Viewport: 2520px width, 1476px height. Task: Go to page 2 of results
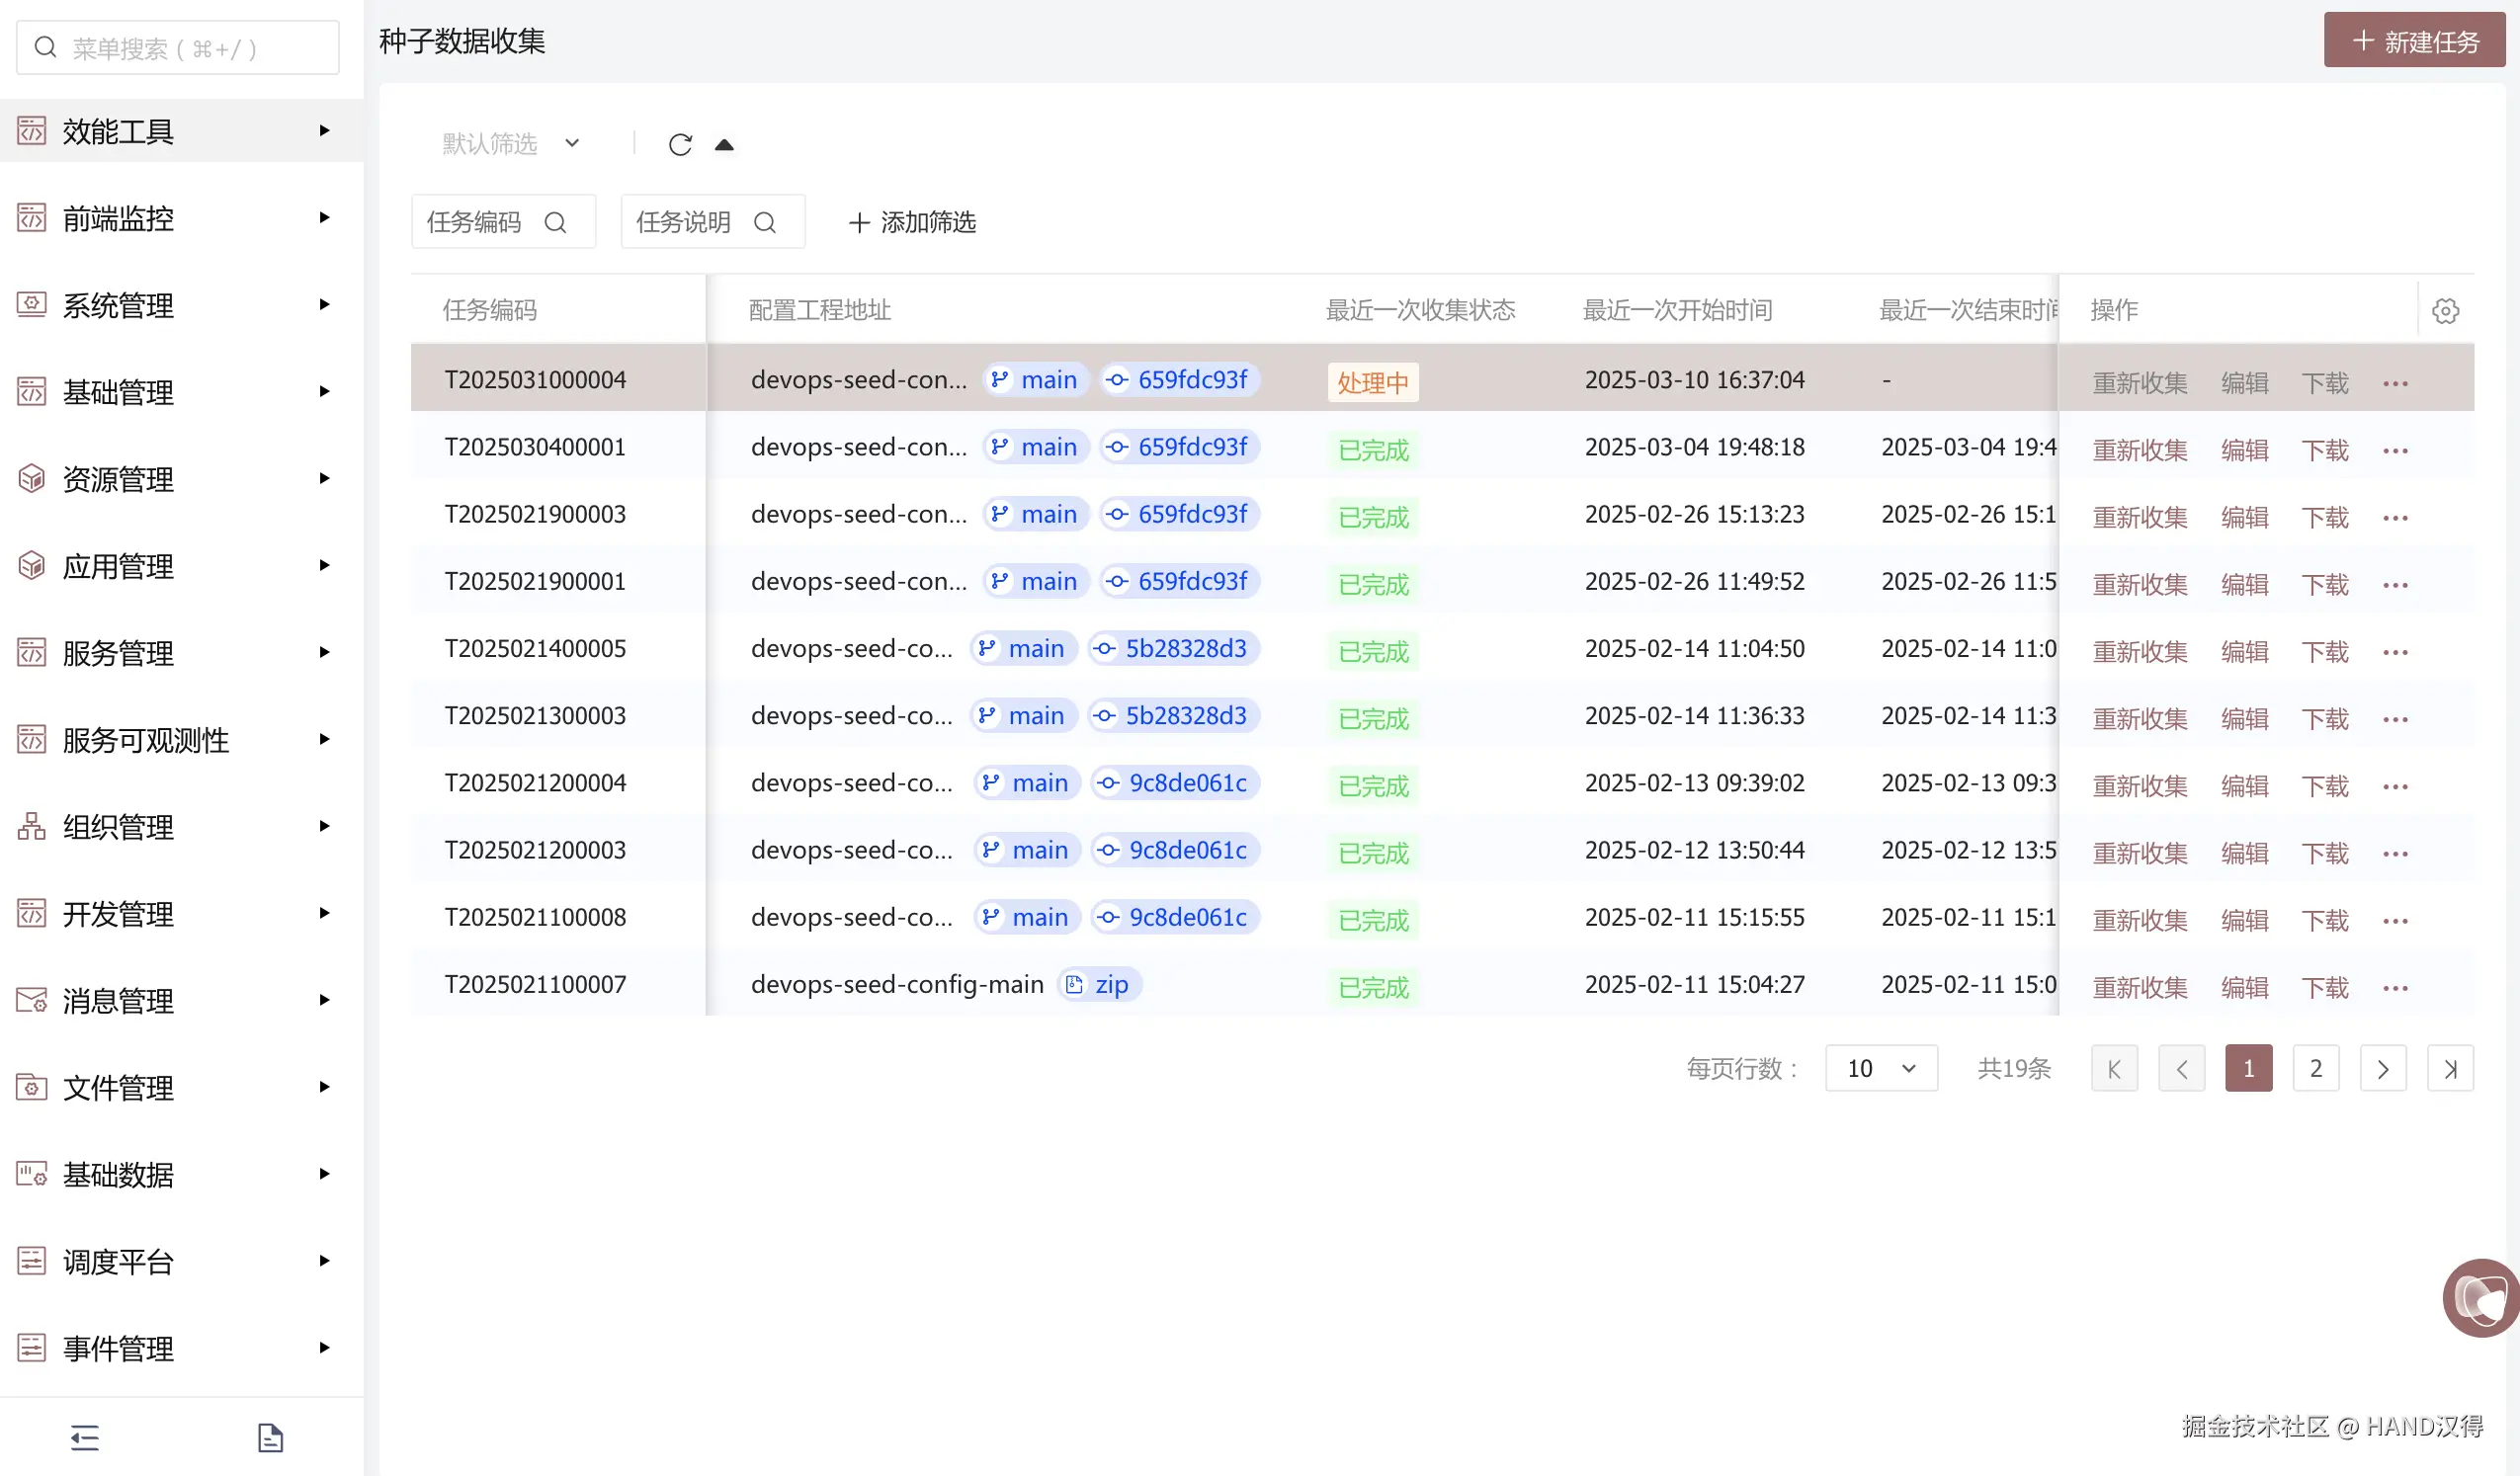pos(2315,1069)
